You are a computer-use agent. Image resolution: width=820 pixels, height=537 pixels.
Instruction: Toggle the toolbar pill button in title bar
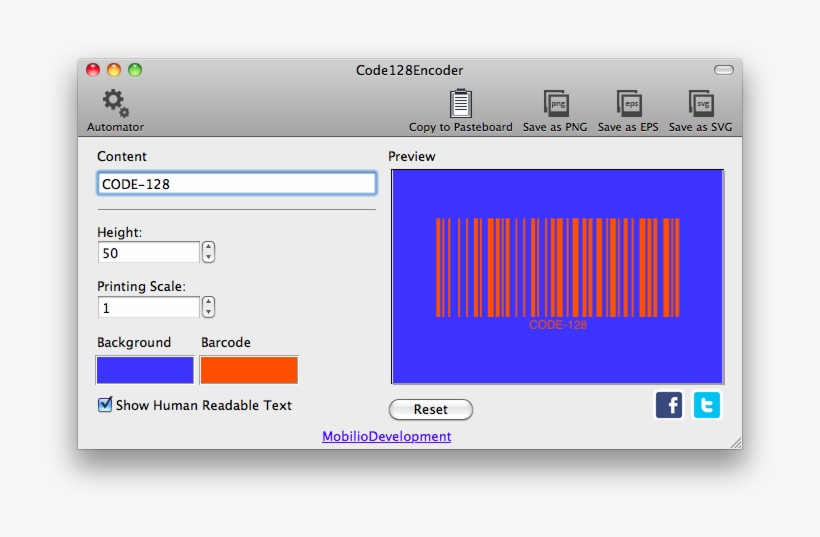point(723,70)
